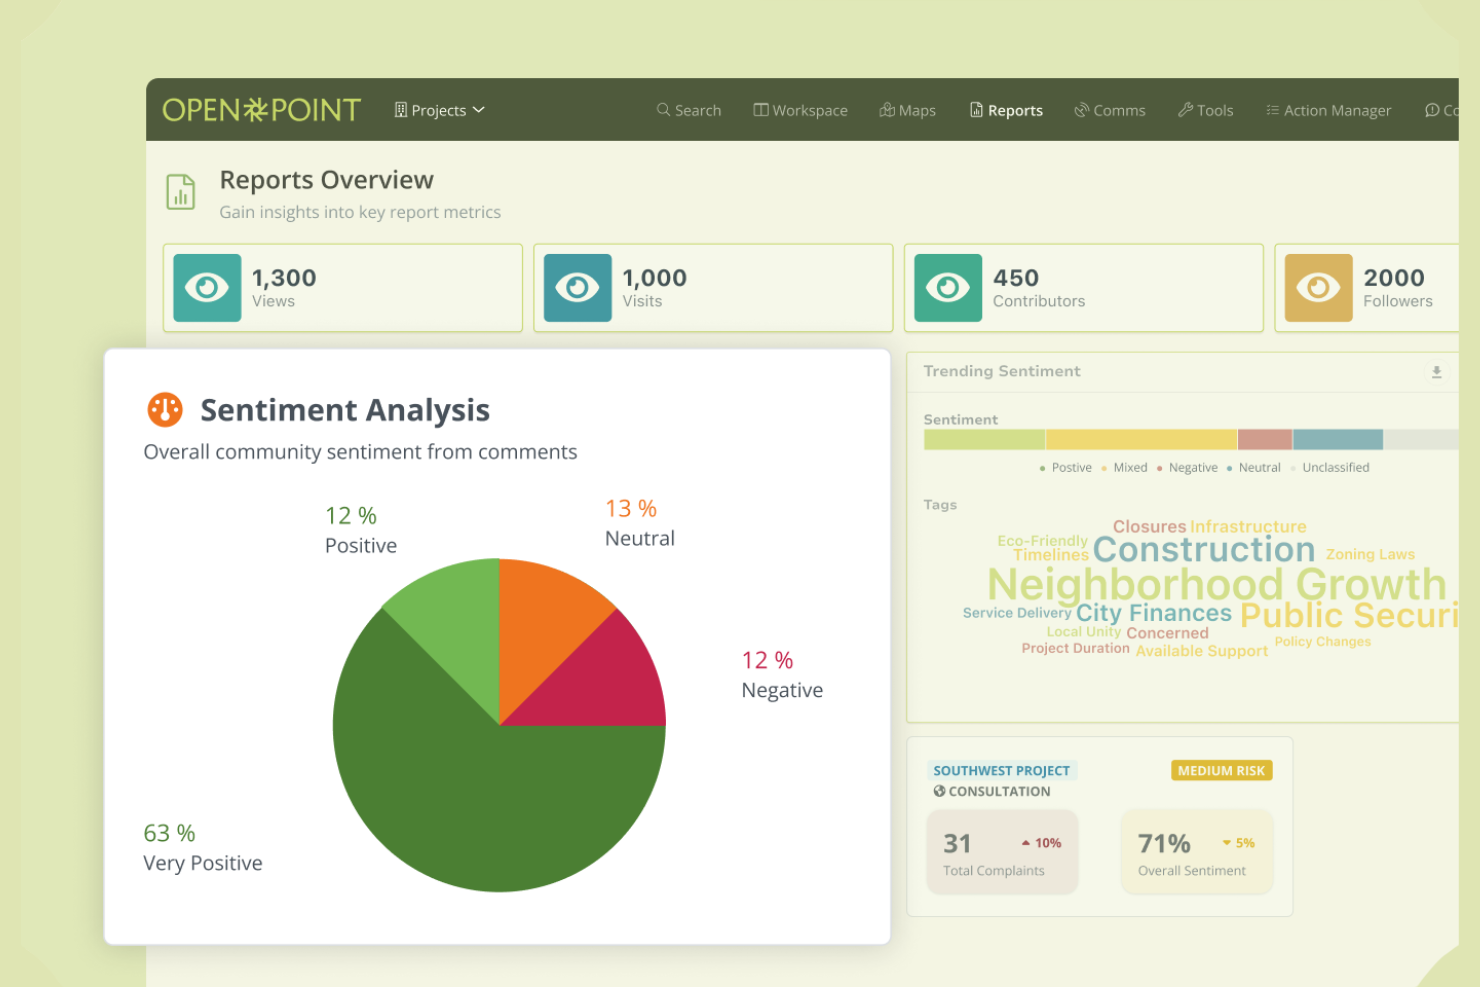Screen dimensions: 1480x987
Task: Click the Closures tag
Action: 1149,527
